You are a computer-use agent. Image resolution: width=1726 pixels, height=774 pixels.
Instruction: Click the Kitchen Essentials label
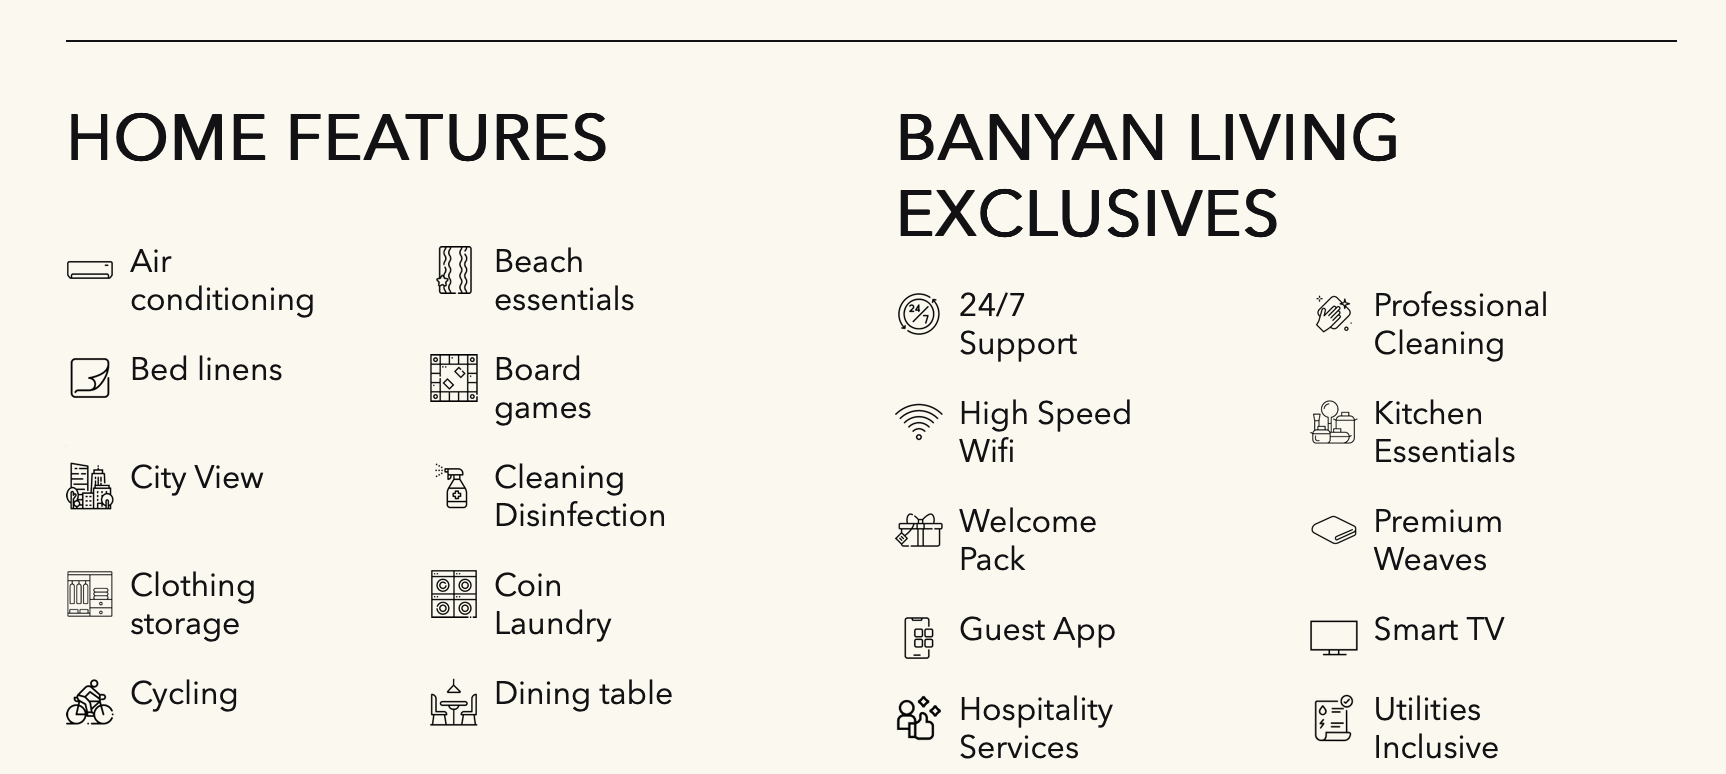click(x=1444, y=432)
